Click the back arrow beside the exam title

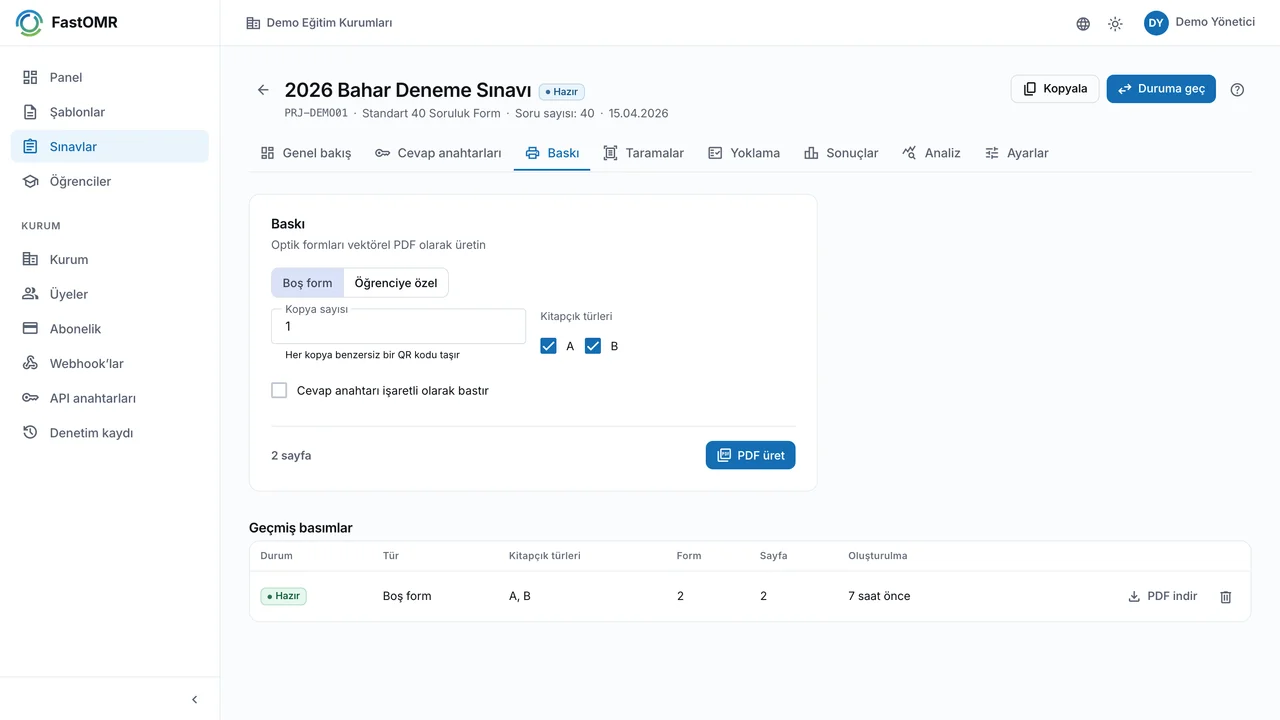[263, 90]
